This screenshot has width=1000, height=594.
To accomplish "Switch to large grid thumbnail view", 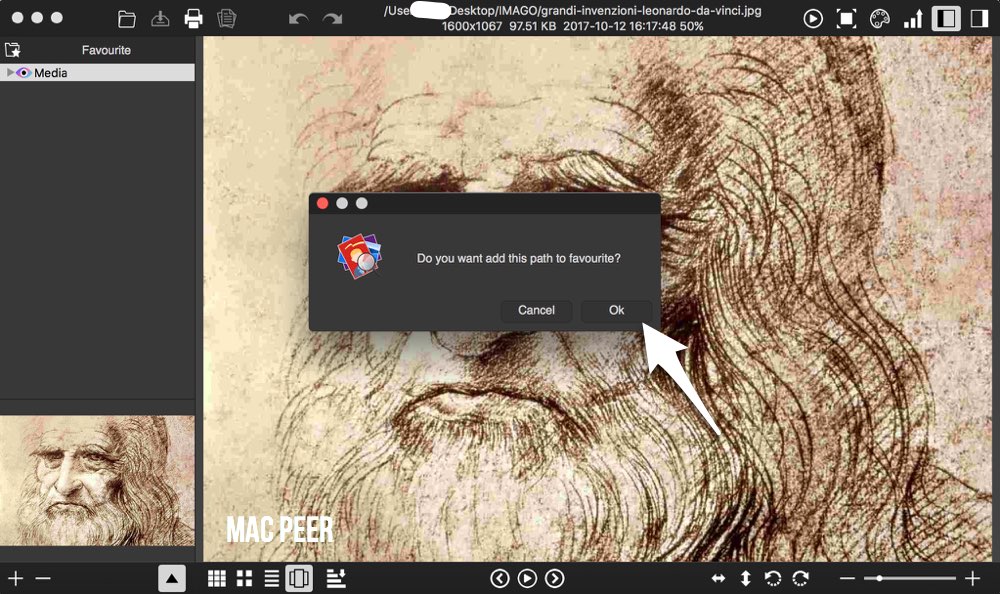I will tap(244, 578).
